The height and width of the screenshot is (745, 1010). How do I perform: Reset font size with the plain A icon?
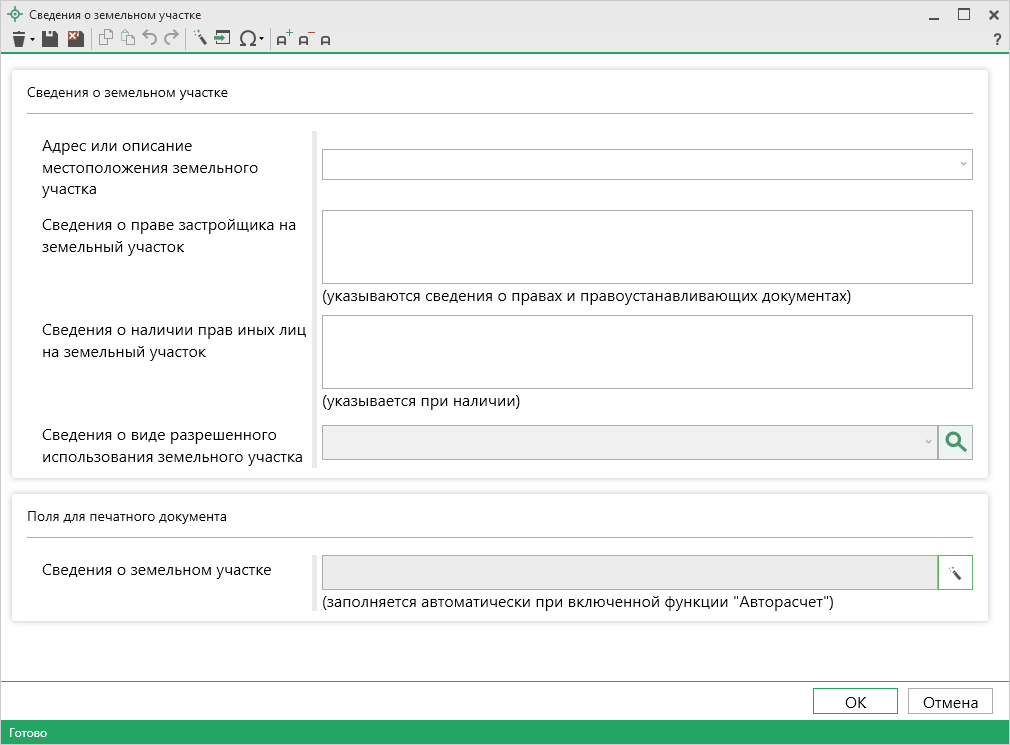[326, 40]
